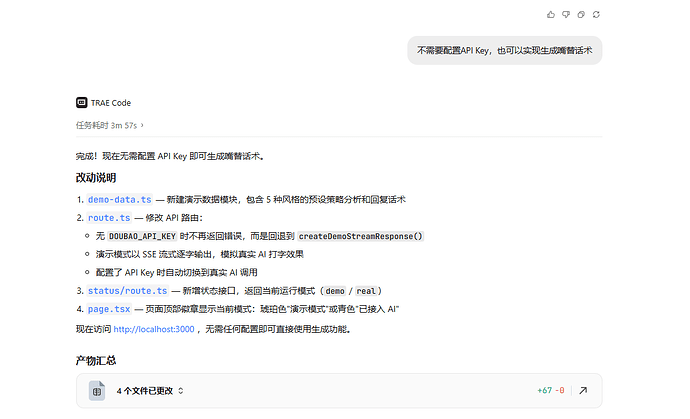Copy the response with the copy icon
Image resolution: width=690 pixels, height=419 pixels.
tap(581, 15)
